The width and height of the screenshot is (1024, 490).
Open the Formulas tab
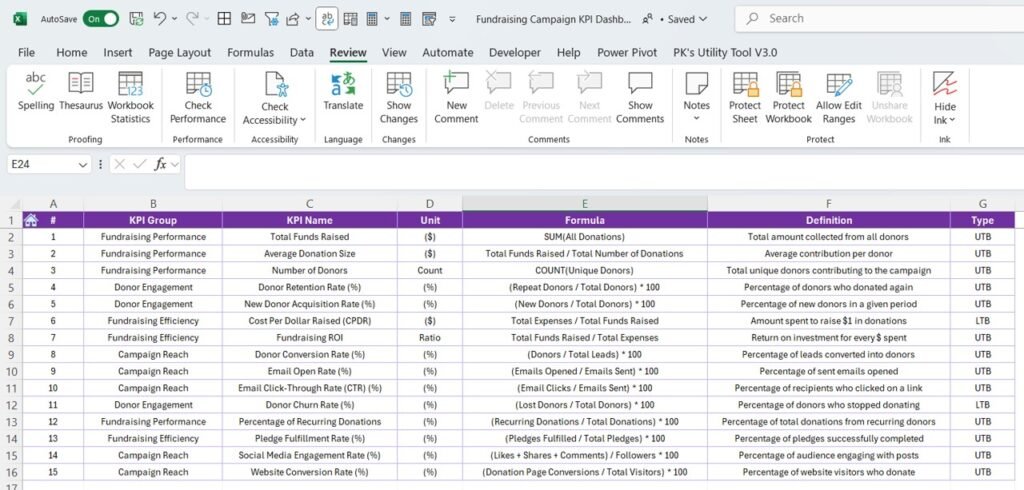point(250,53)
